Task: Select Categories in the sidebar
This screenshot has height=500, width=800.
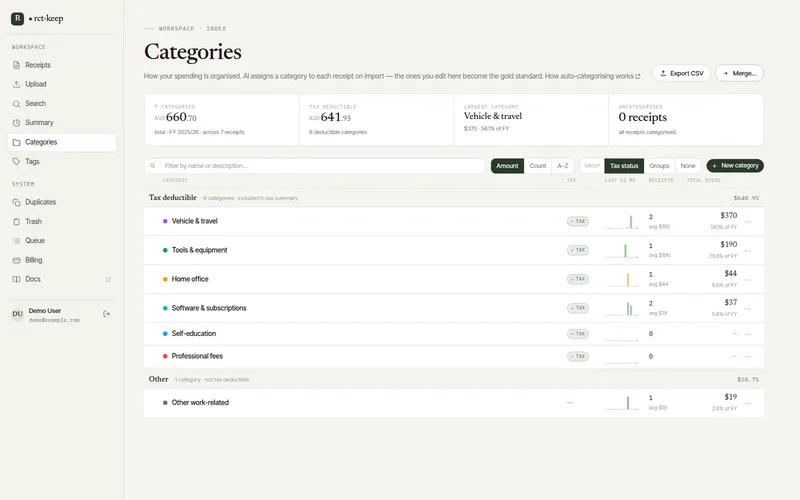Action: [62, 142]
